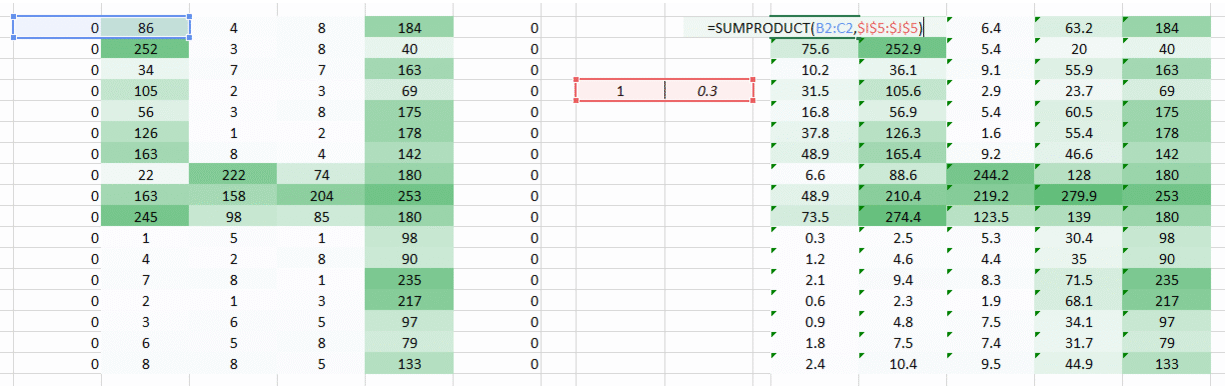Screen dimensions: 1225x389
Task: Click the cell containing 204
Action: point(322,195)
